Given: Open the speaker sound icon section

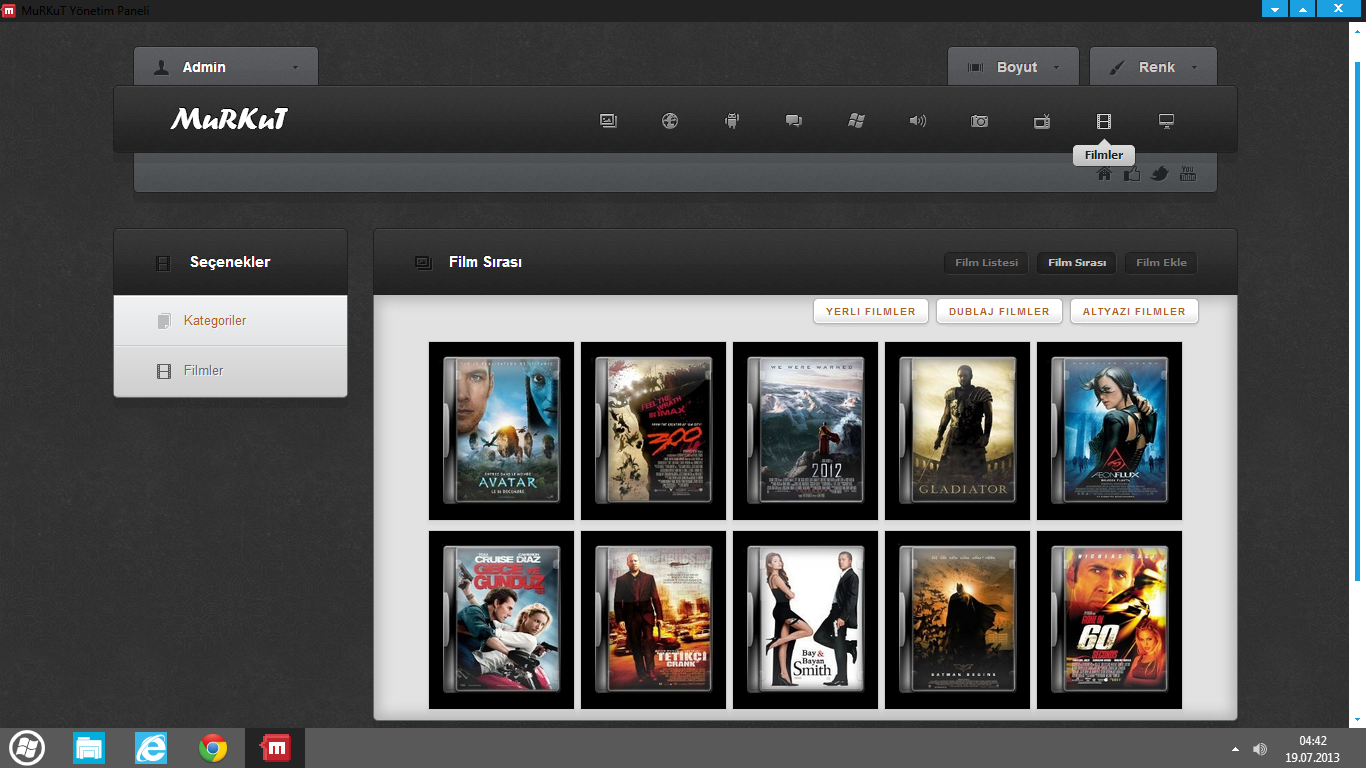Looking at the screenshot, I should coord(917,121).
